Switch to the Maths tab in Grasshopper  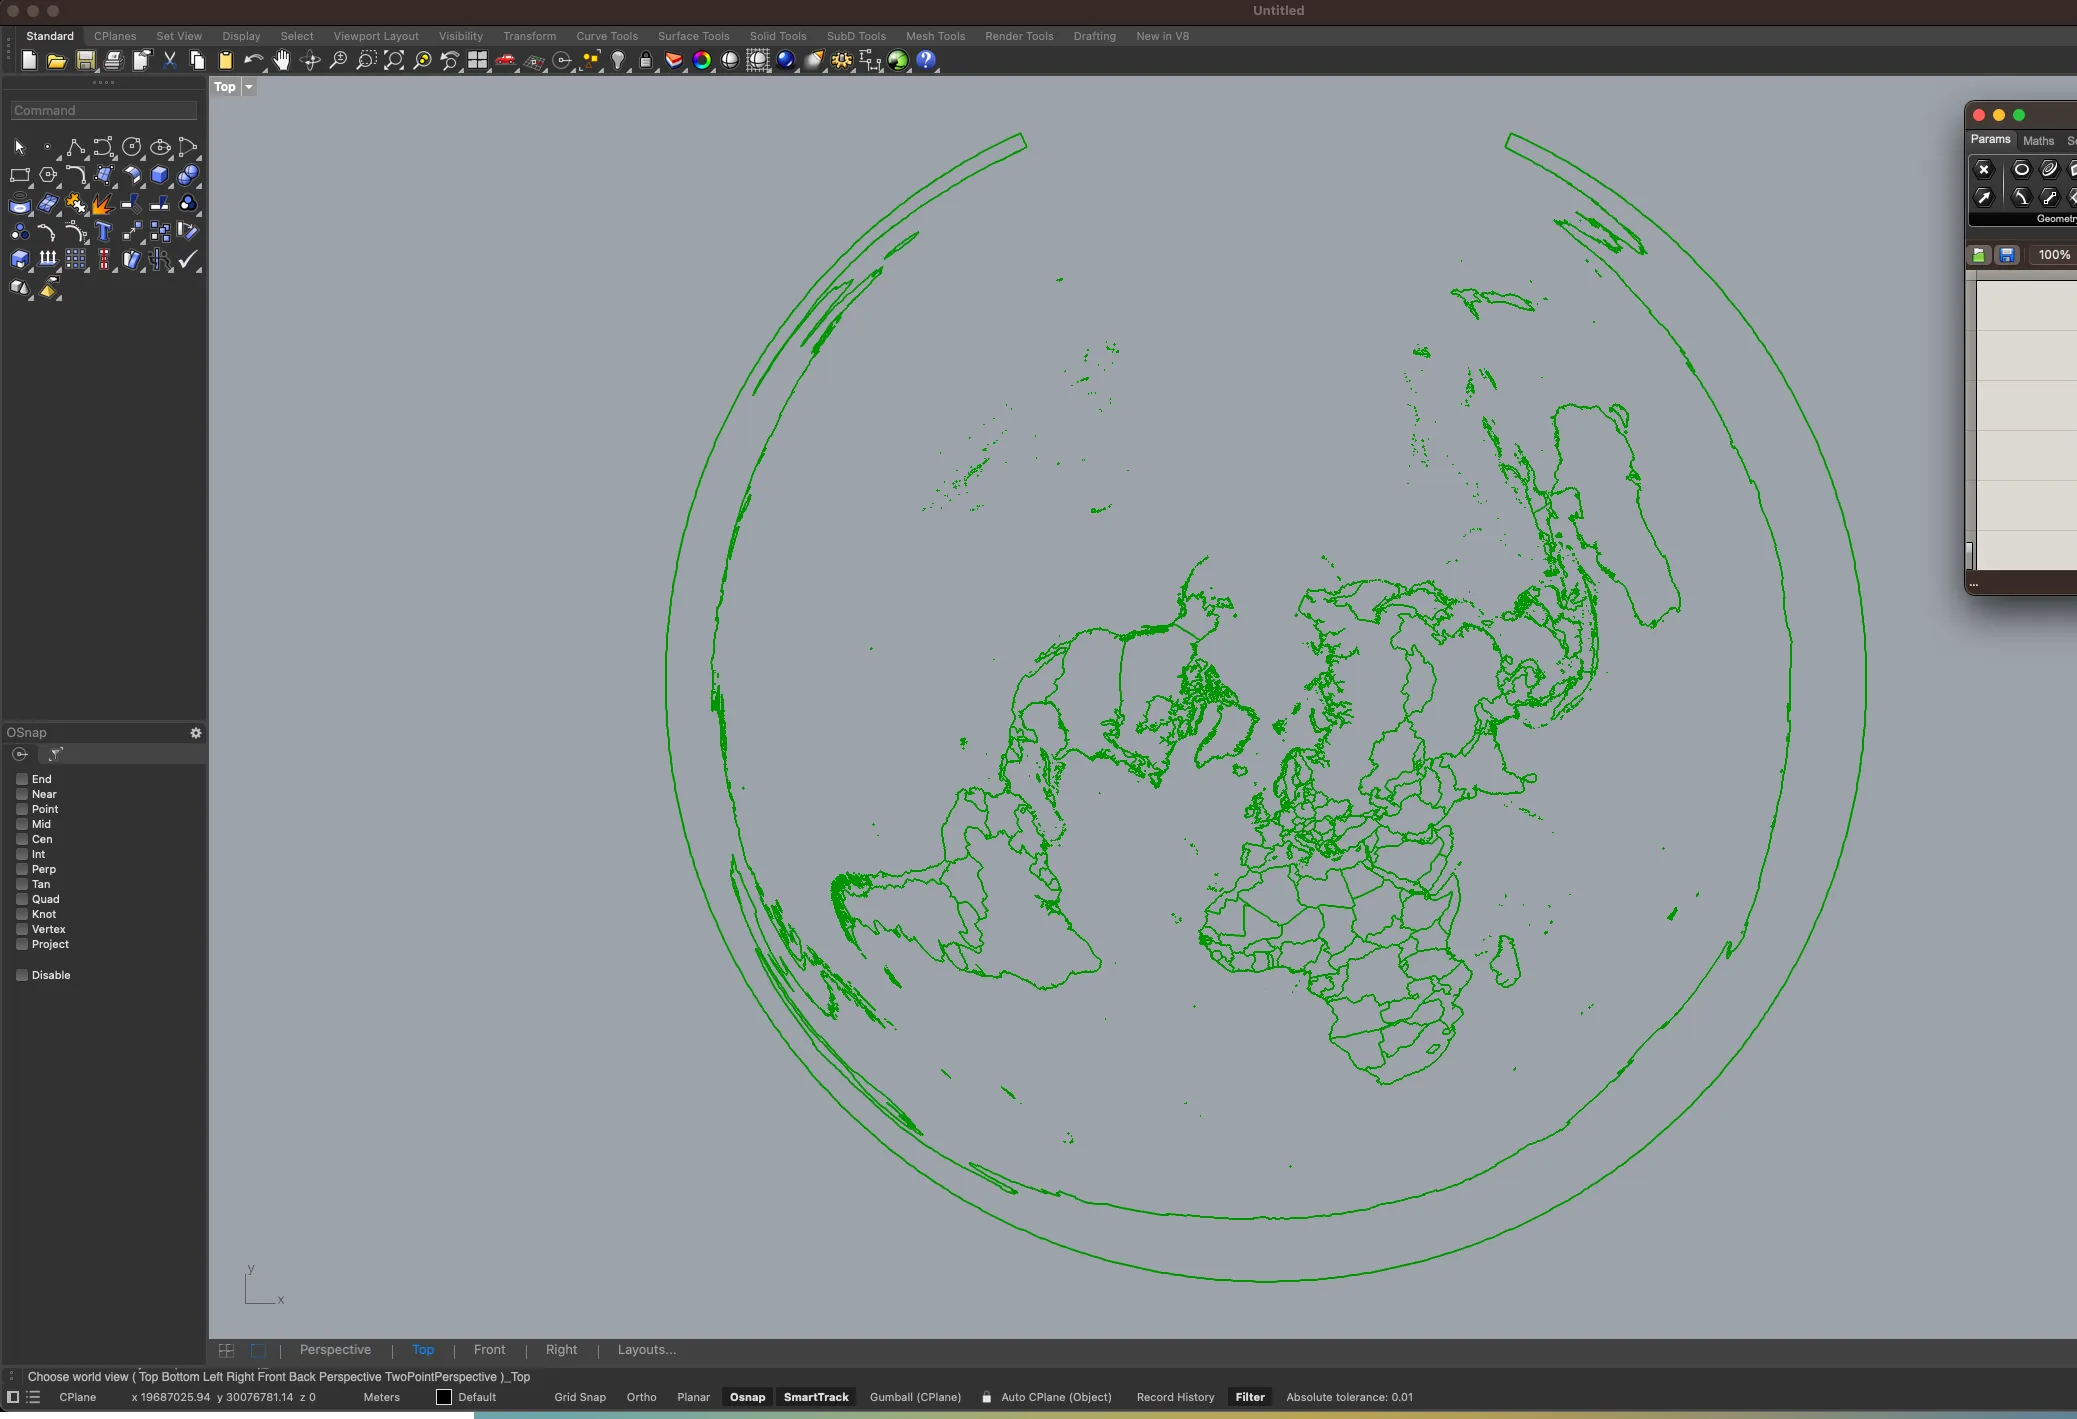[x=2038, y=140]
